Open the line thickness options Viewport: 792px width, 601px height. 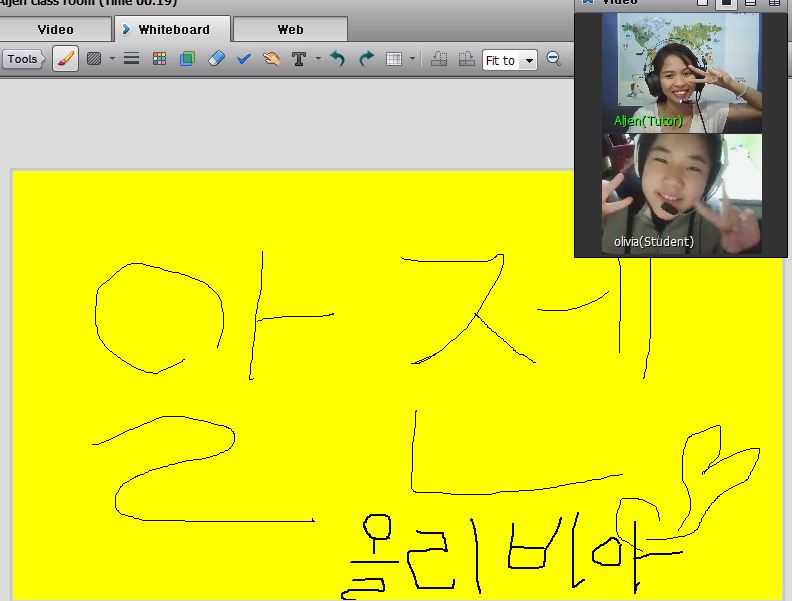131,59
